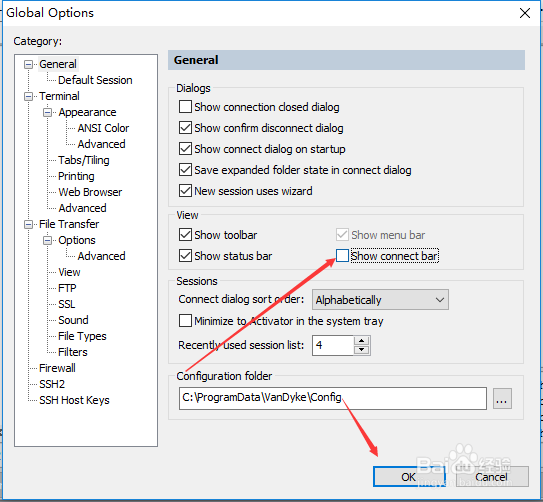Decrease recently used session list value
This screenshot has width=543, height=502.
click(x=362, y=350)
